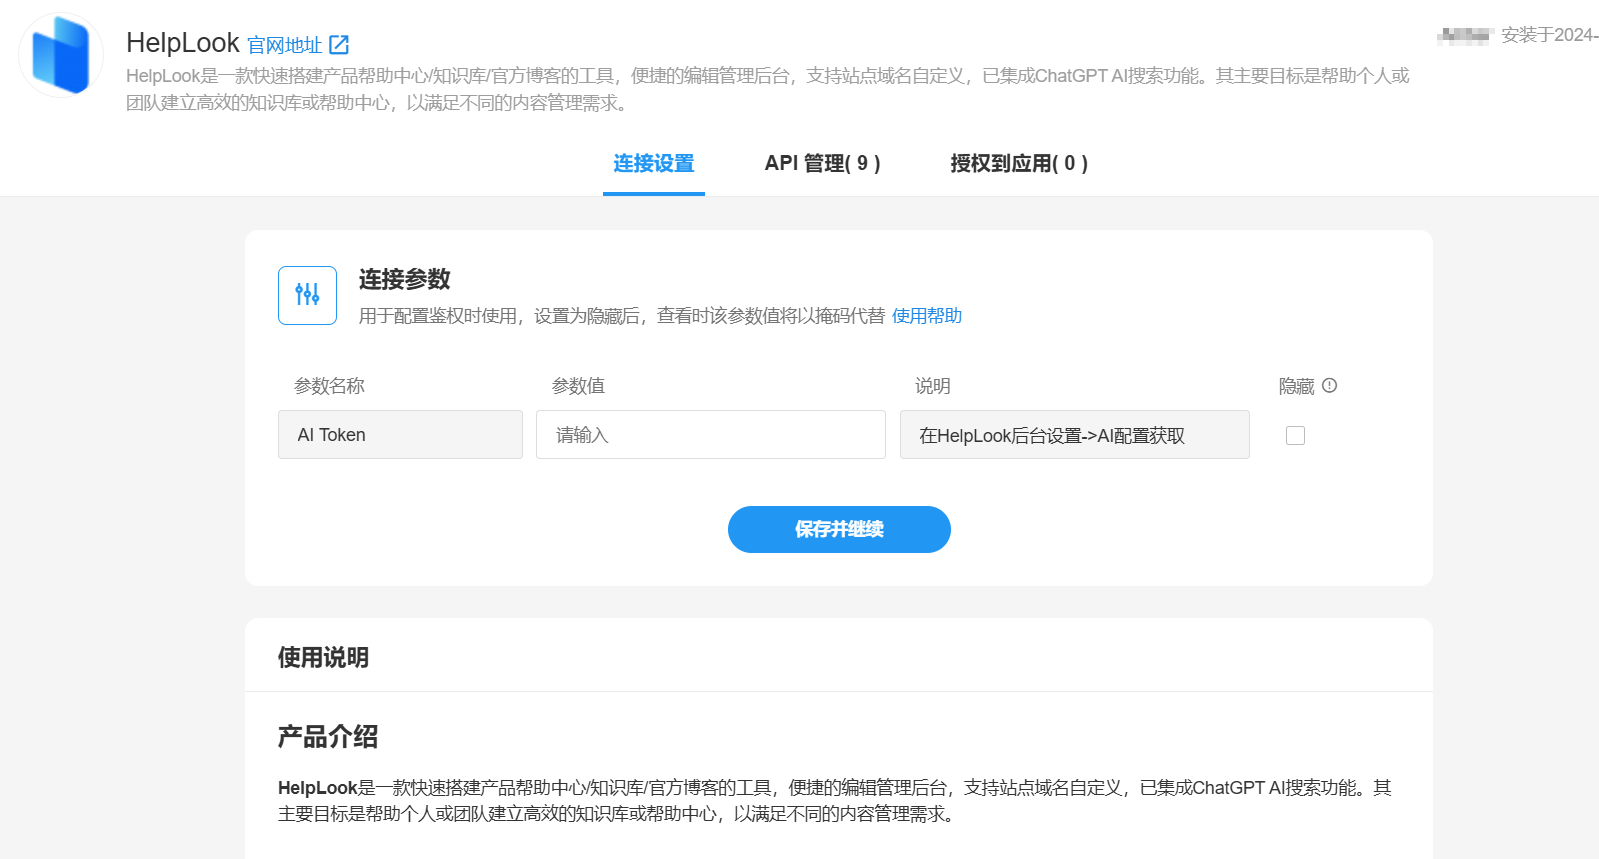Open the 使用帮助 link

927,316
